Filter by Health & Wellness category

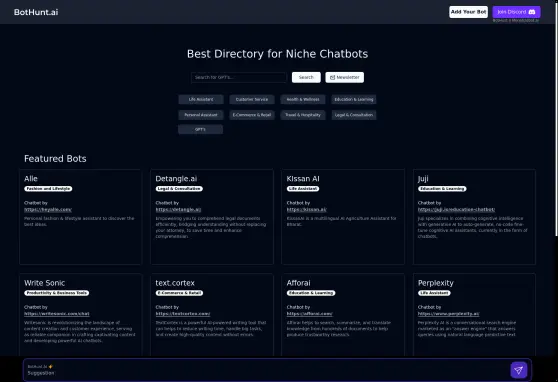pos(303,99)
